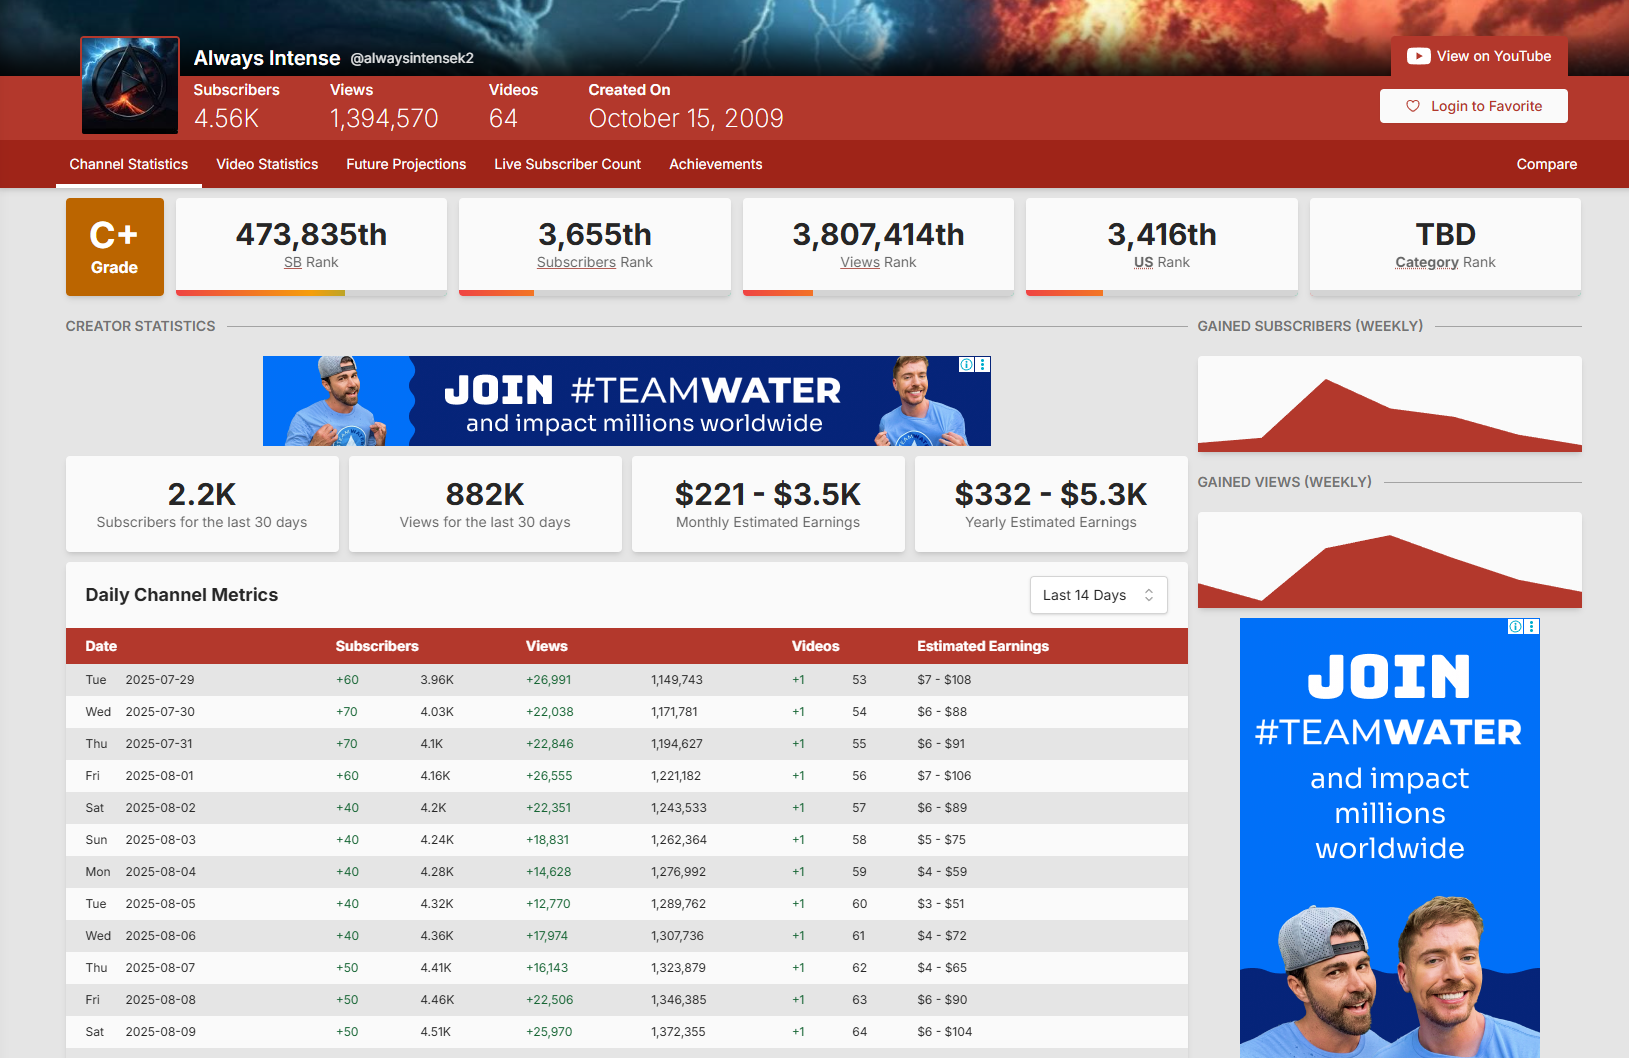1629x1058 pixels.
Task: Select the Achievements tab
Action: 715,164
